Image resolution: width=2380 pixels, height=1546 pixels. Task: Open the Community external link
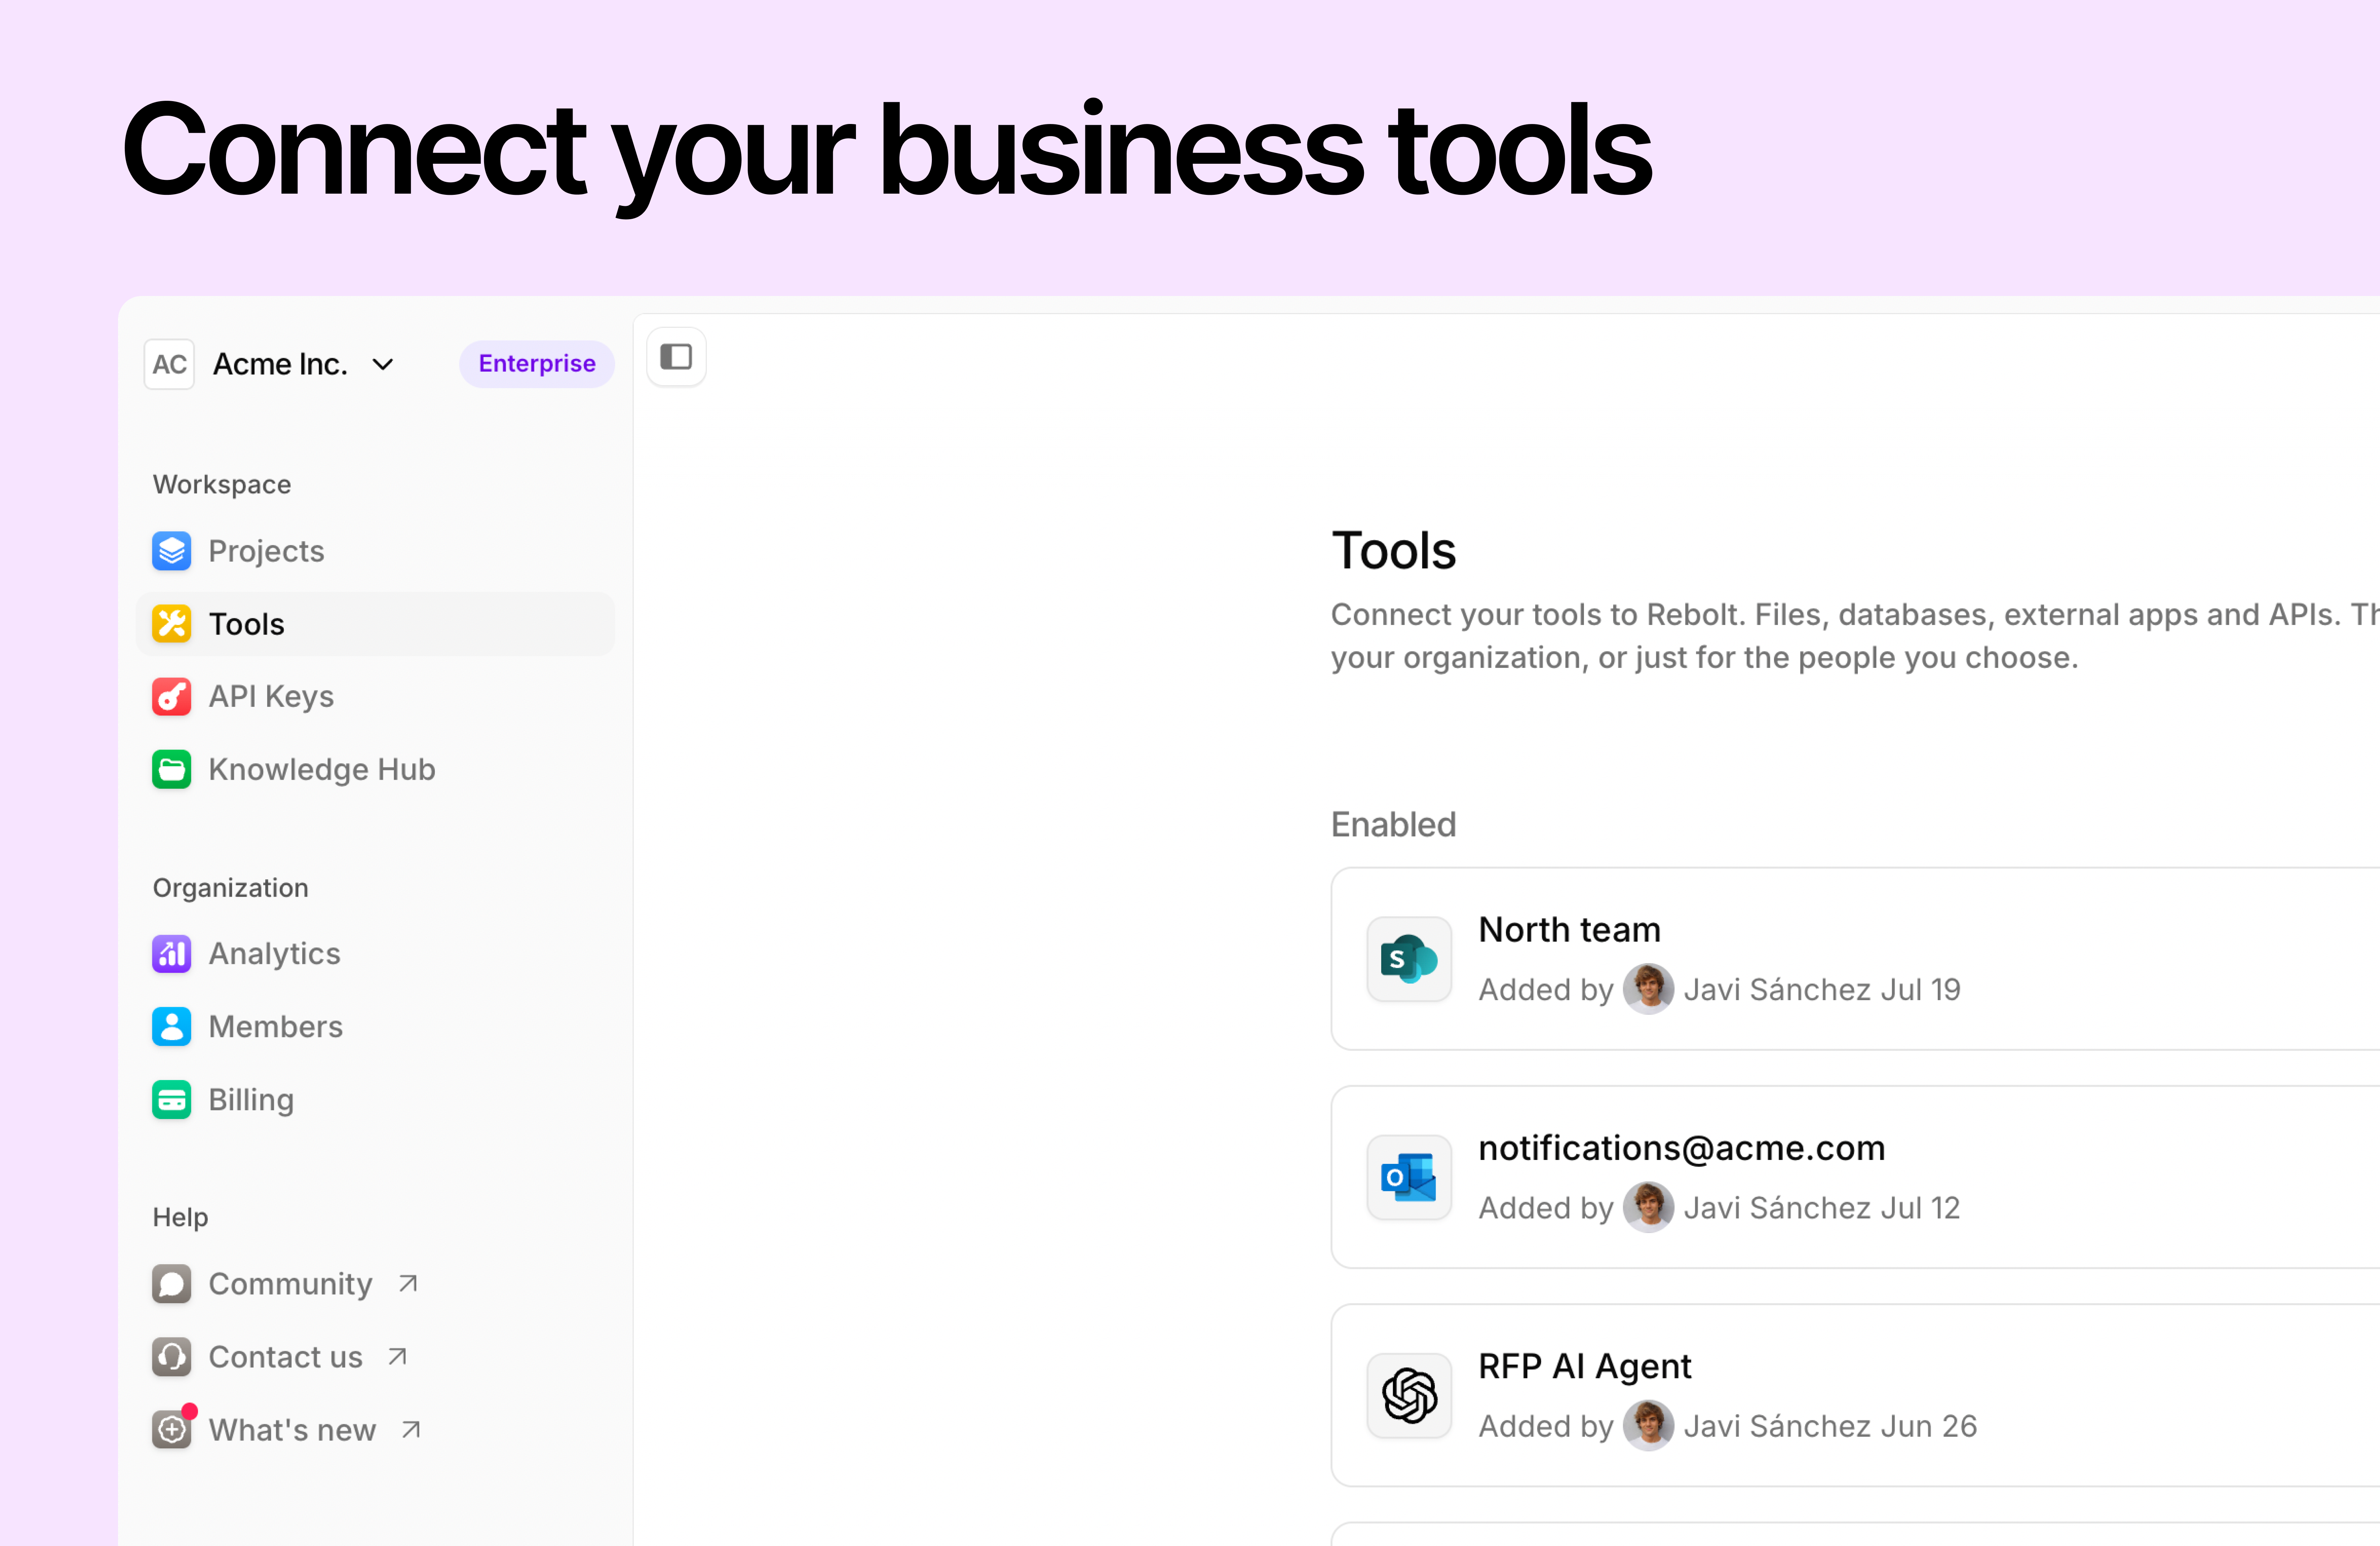click(x=290, y=1284)
